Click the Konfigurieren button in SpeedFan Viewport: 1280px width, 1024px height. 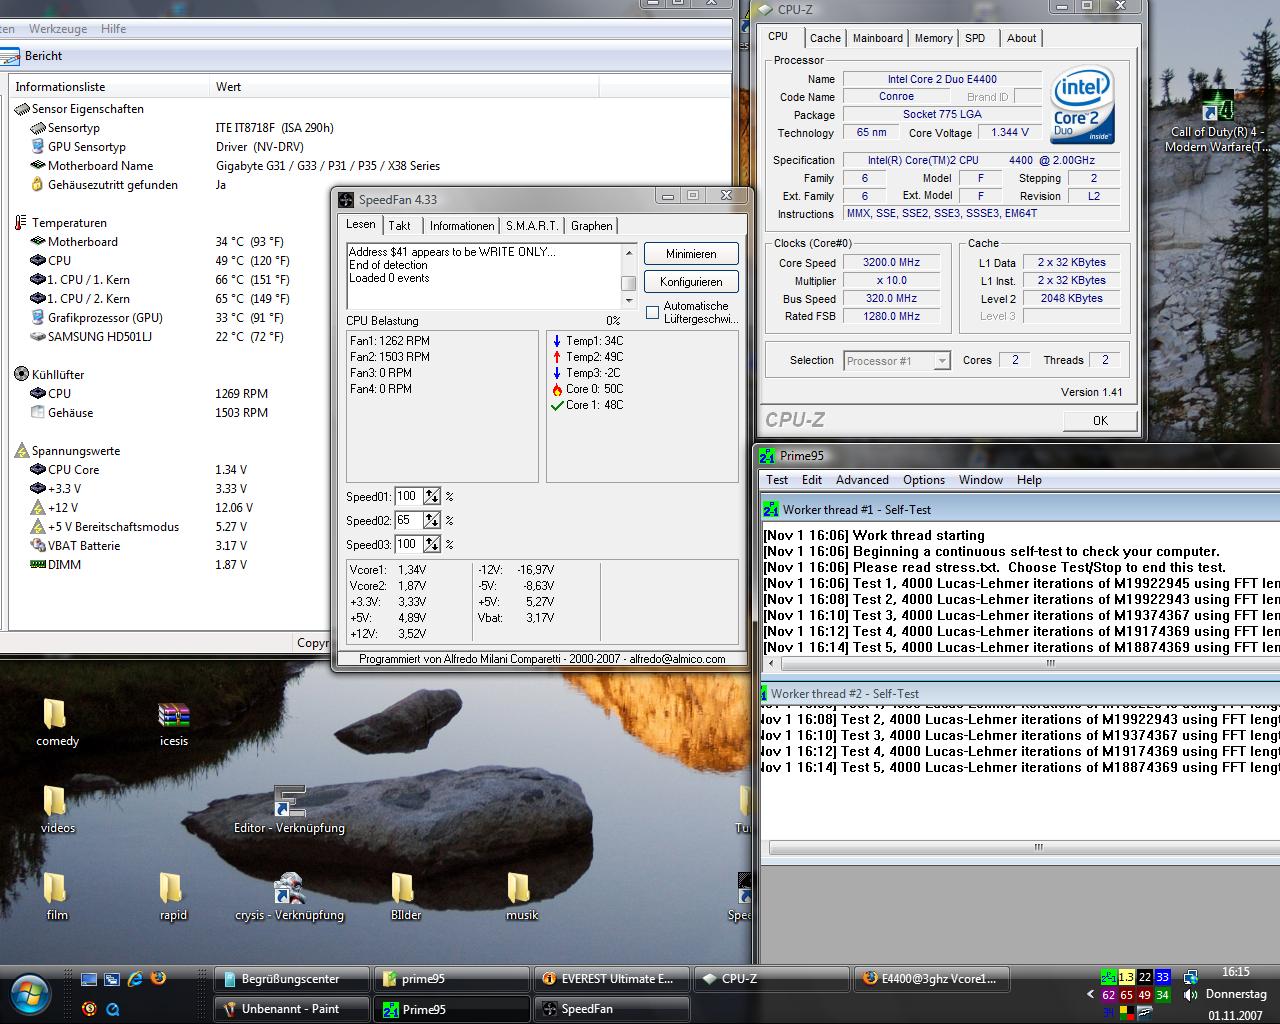pyautogui.click(x=691, y=282)
